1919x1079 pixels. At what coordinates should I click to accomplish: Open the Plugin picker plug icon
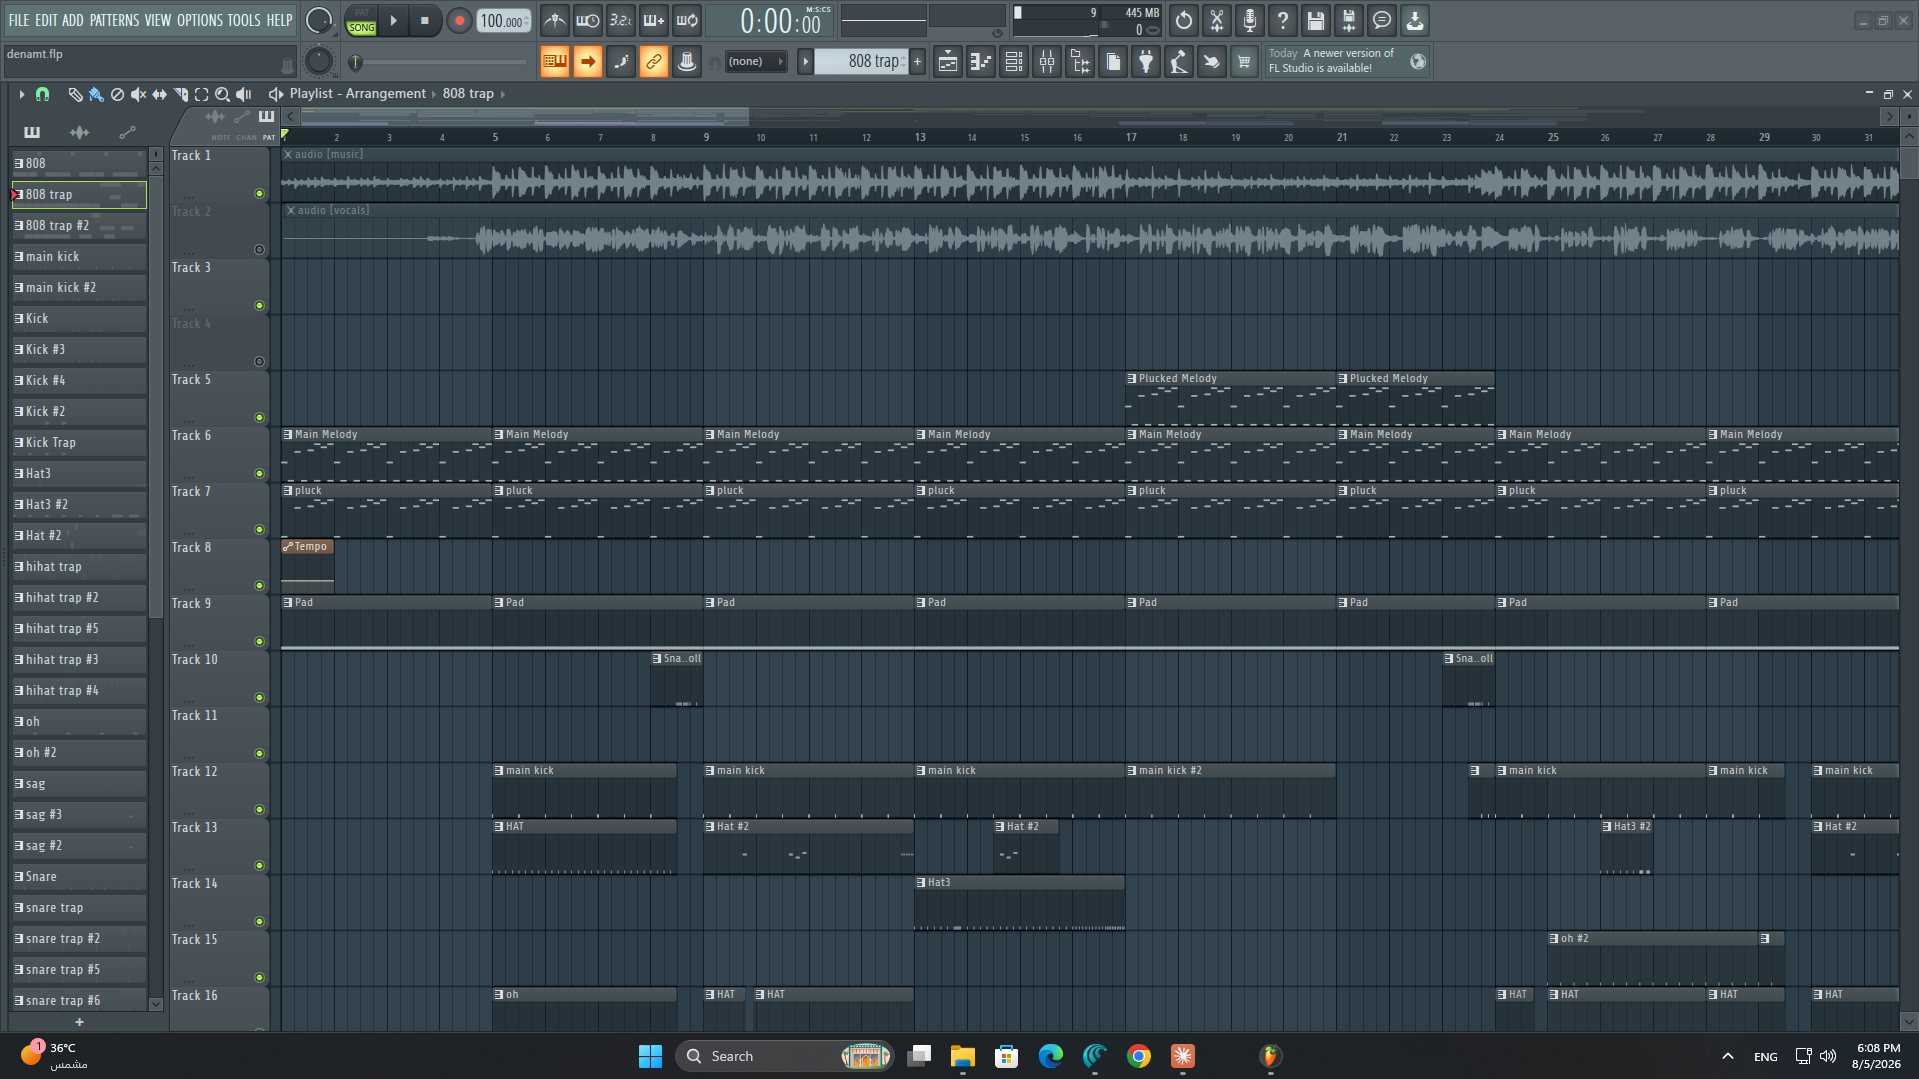1146,62
